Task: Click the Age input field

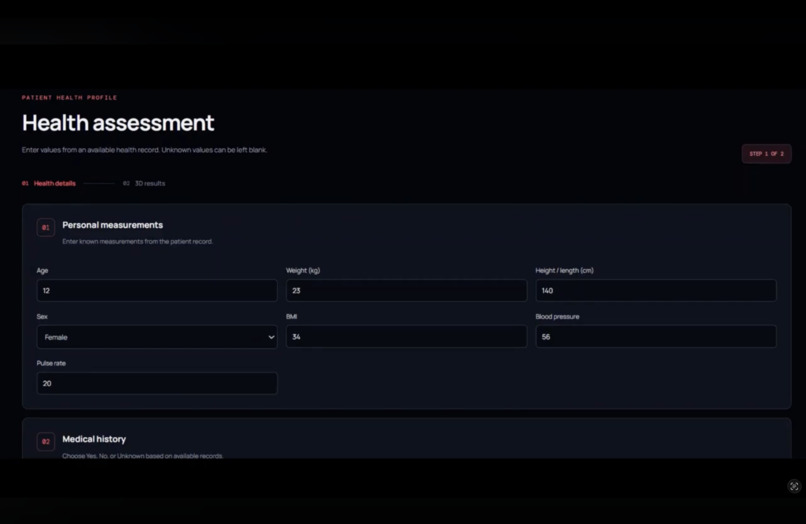Action: tap(157, 291)
